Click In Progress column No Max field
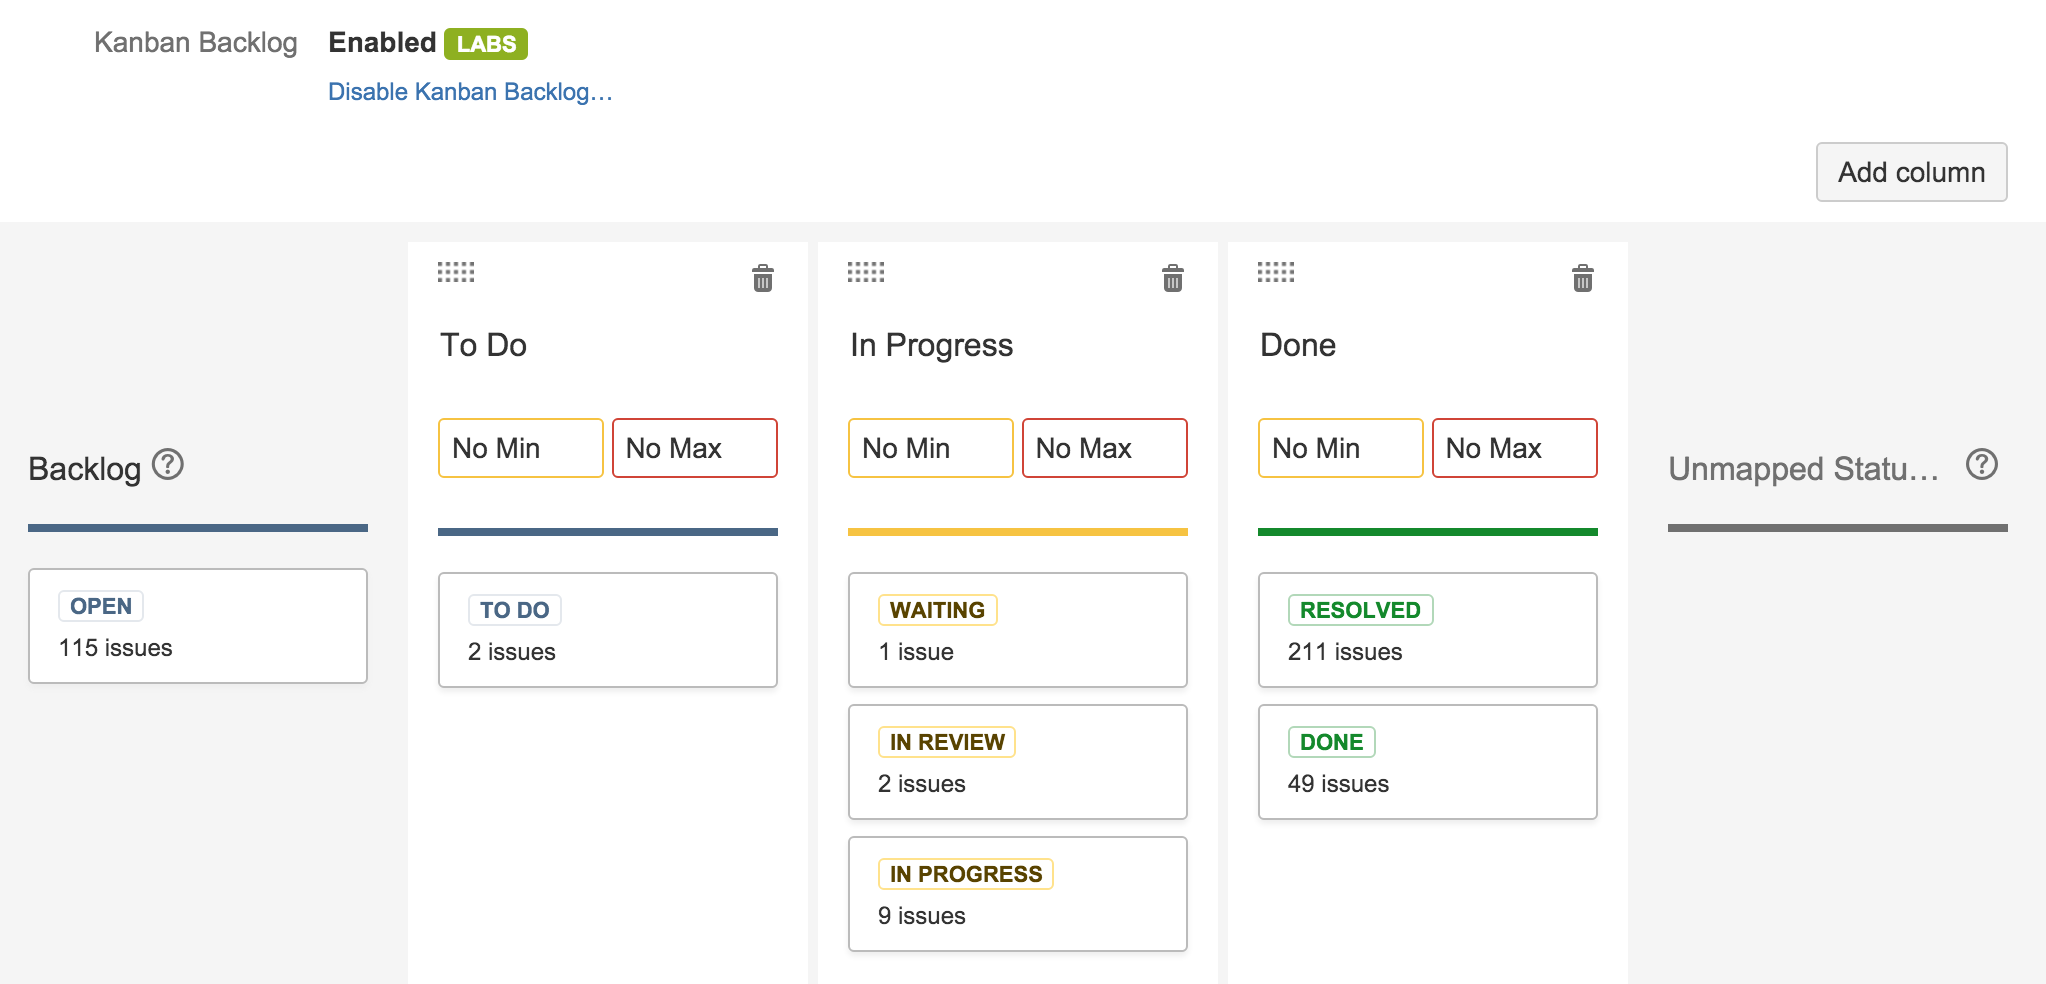The width and height of the screenshot is (2046, 984). tap(1104, 448)
